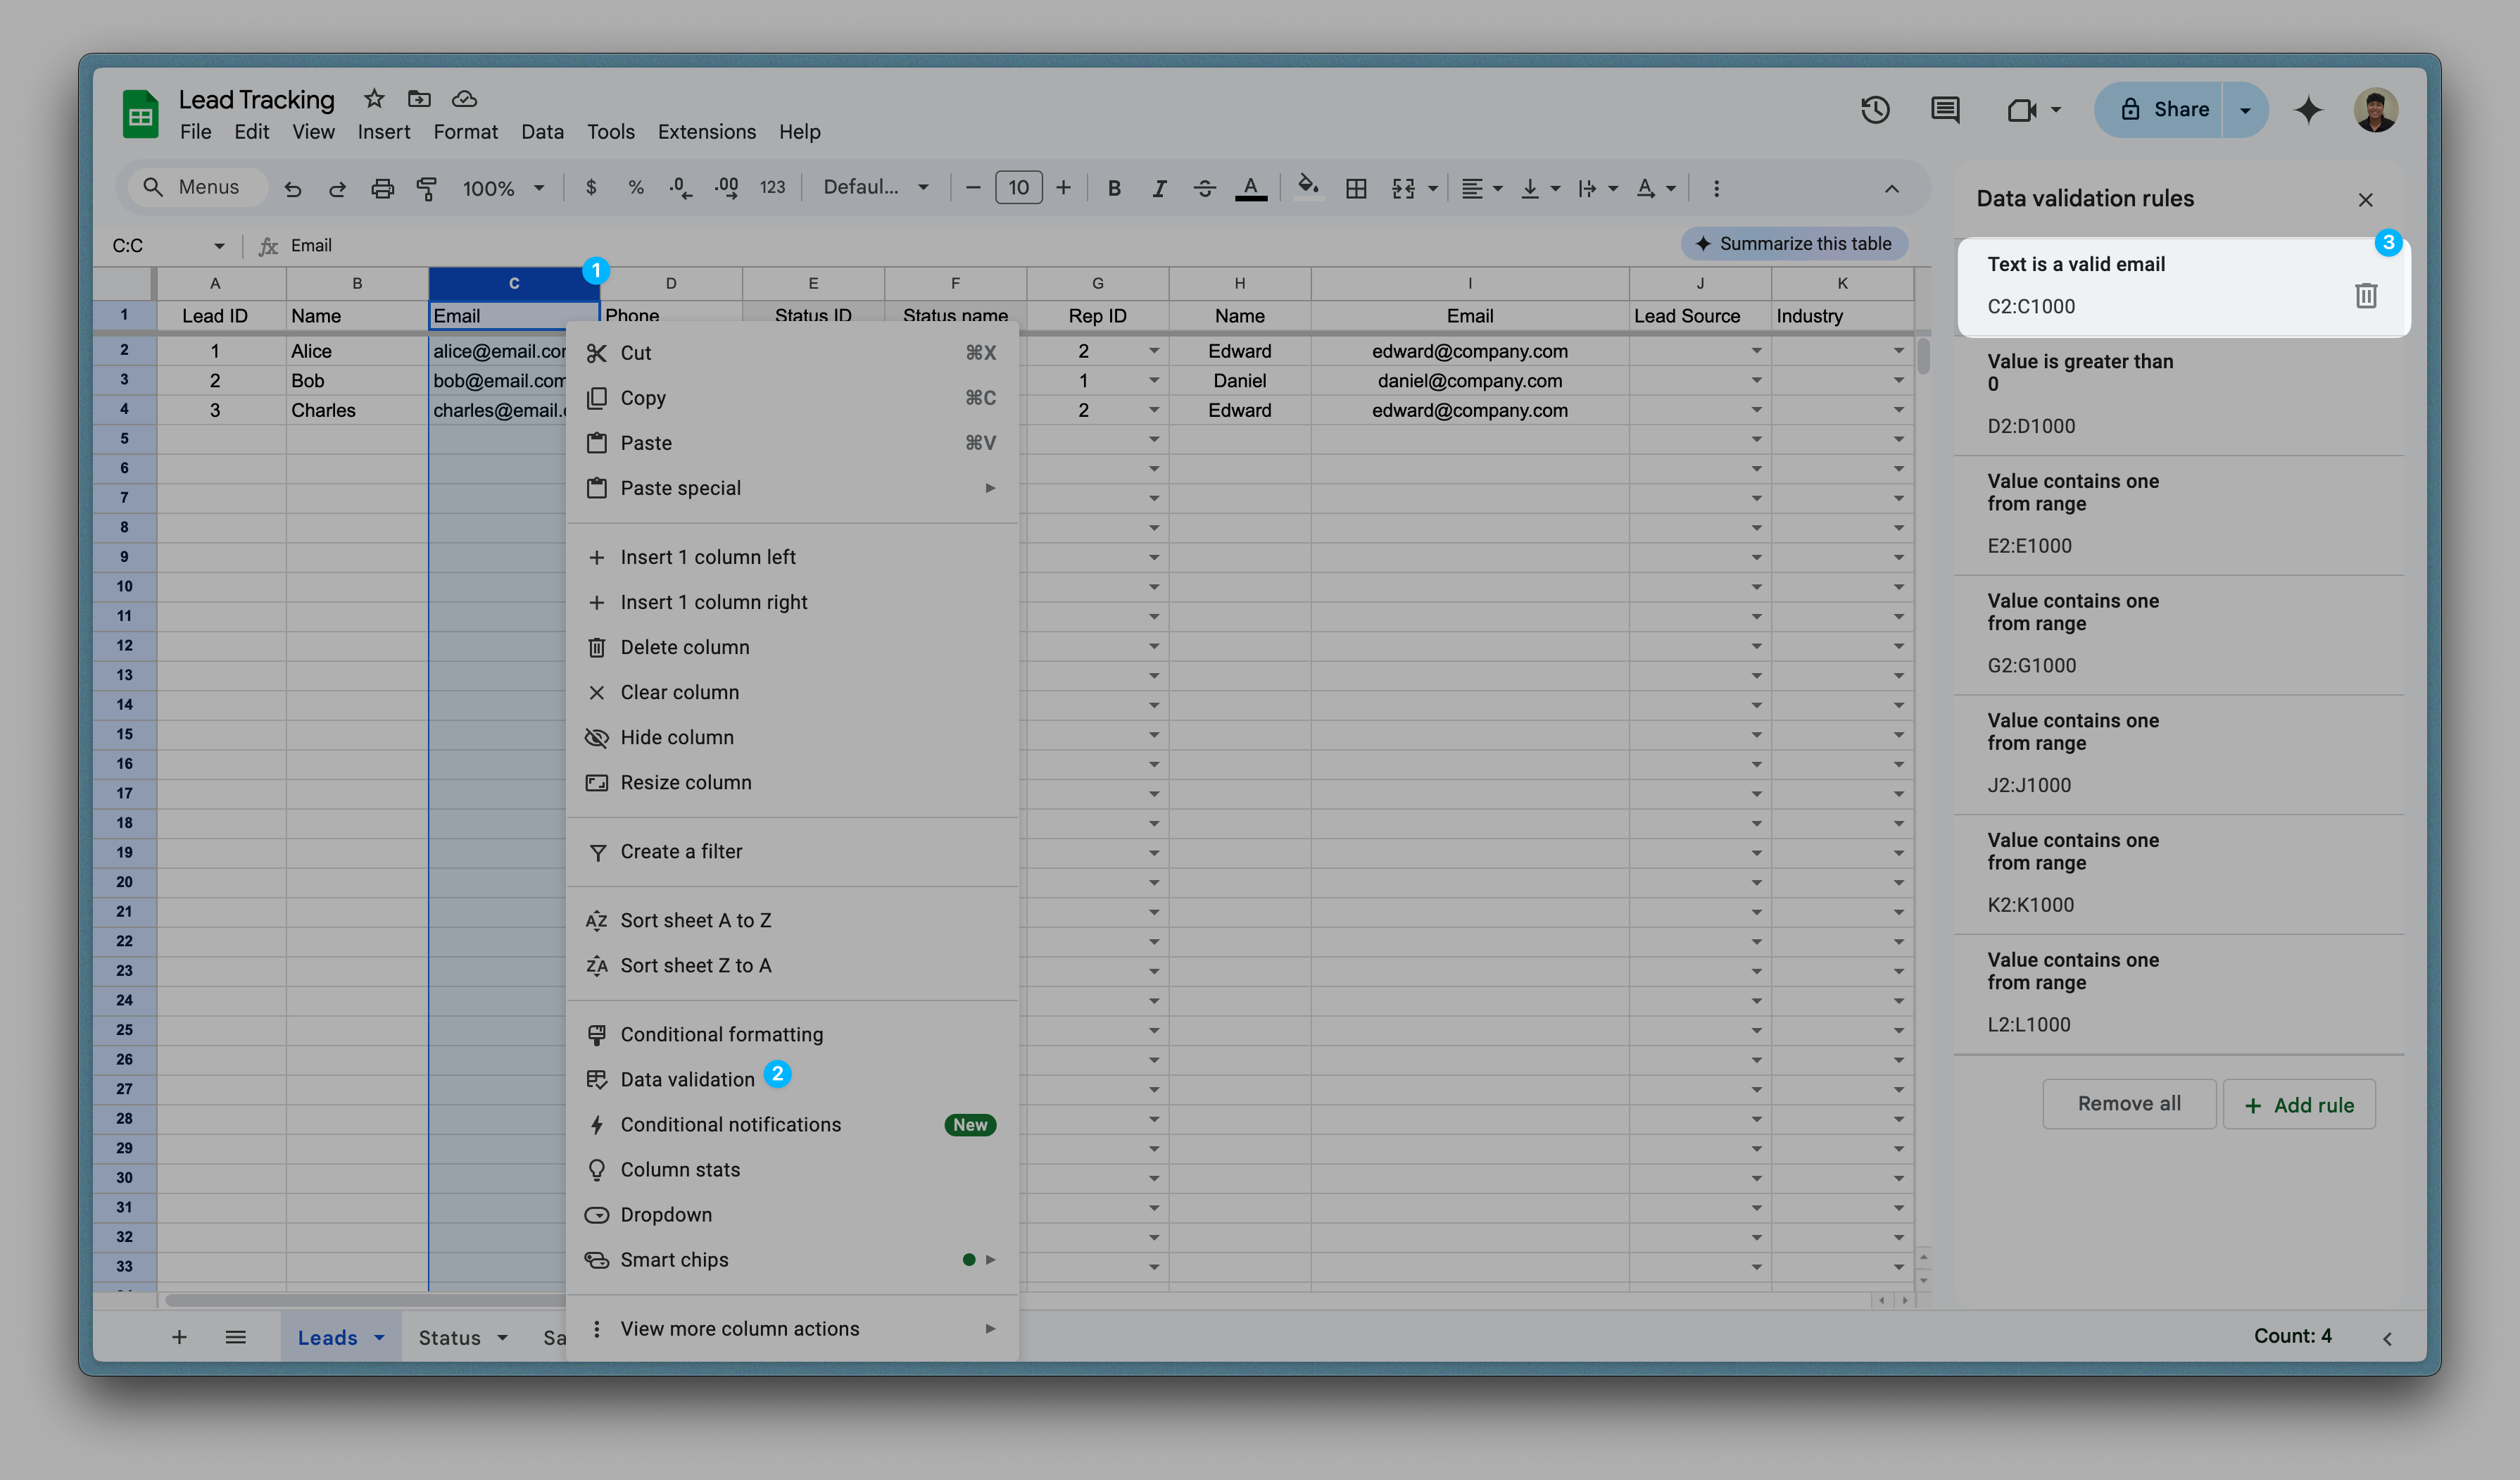Click the font size input field

(1018, 188)
